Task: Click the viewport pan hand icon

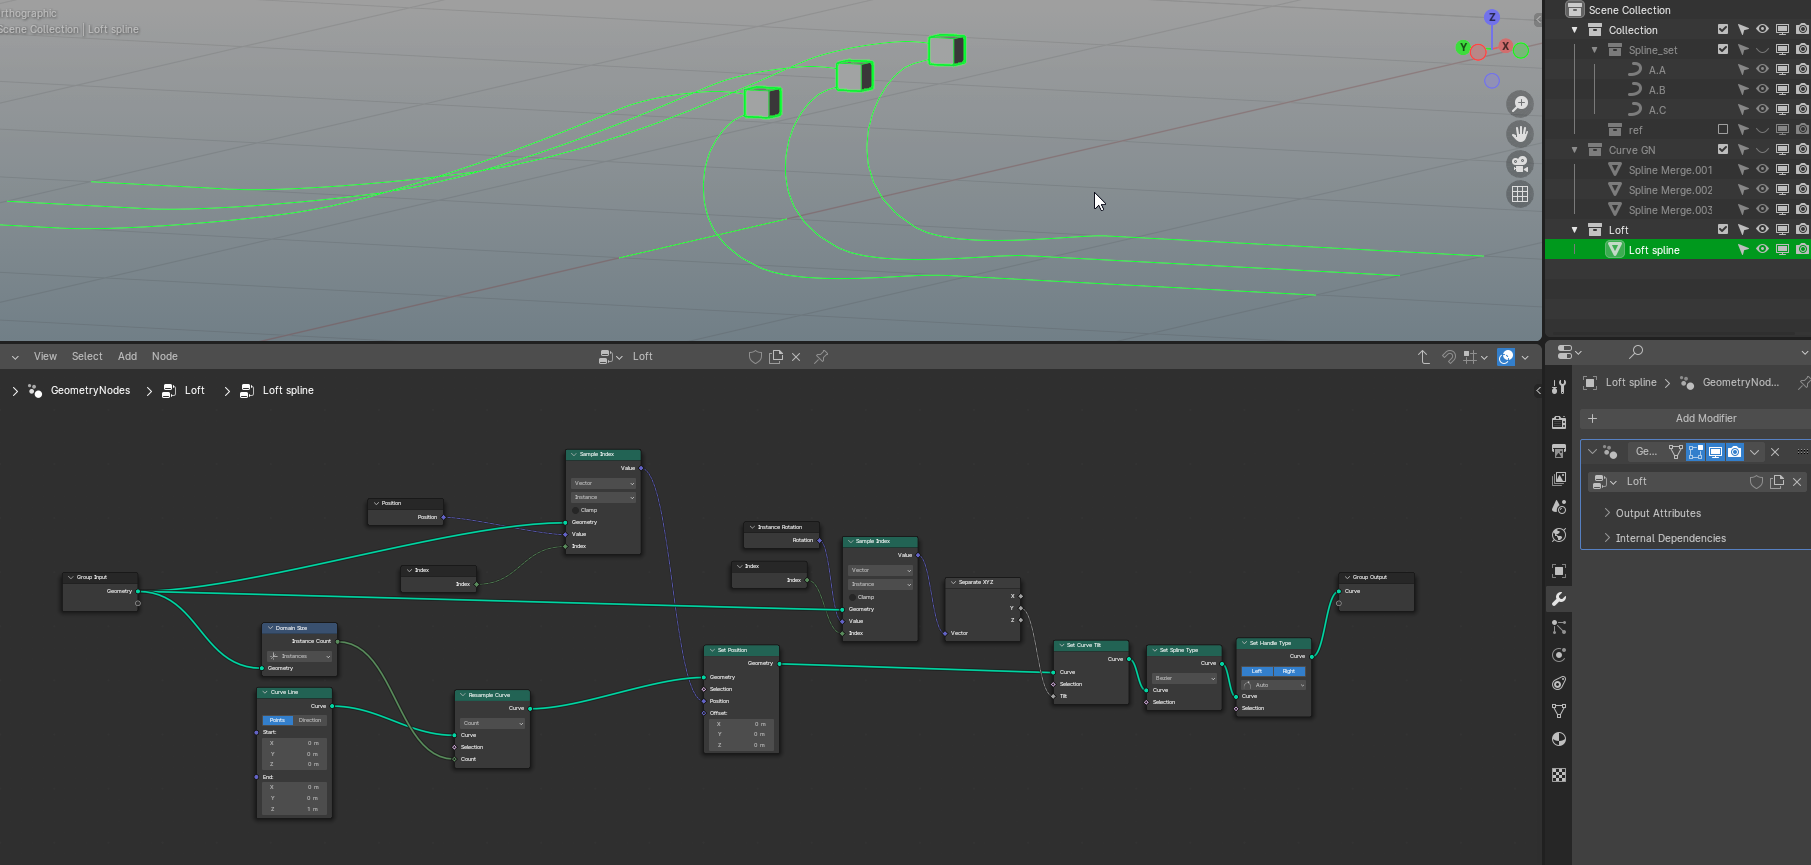Action: point(1520,134)
